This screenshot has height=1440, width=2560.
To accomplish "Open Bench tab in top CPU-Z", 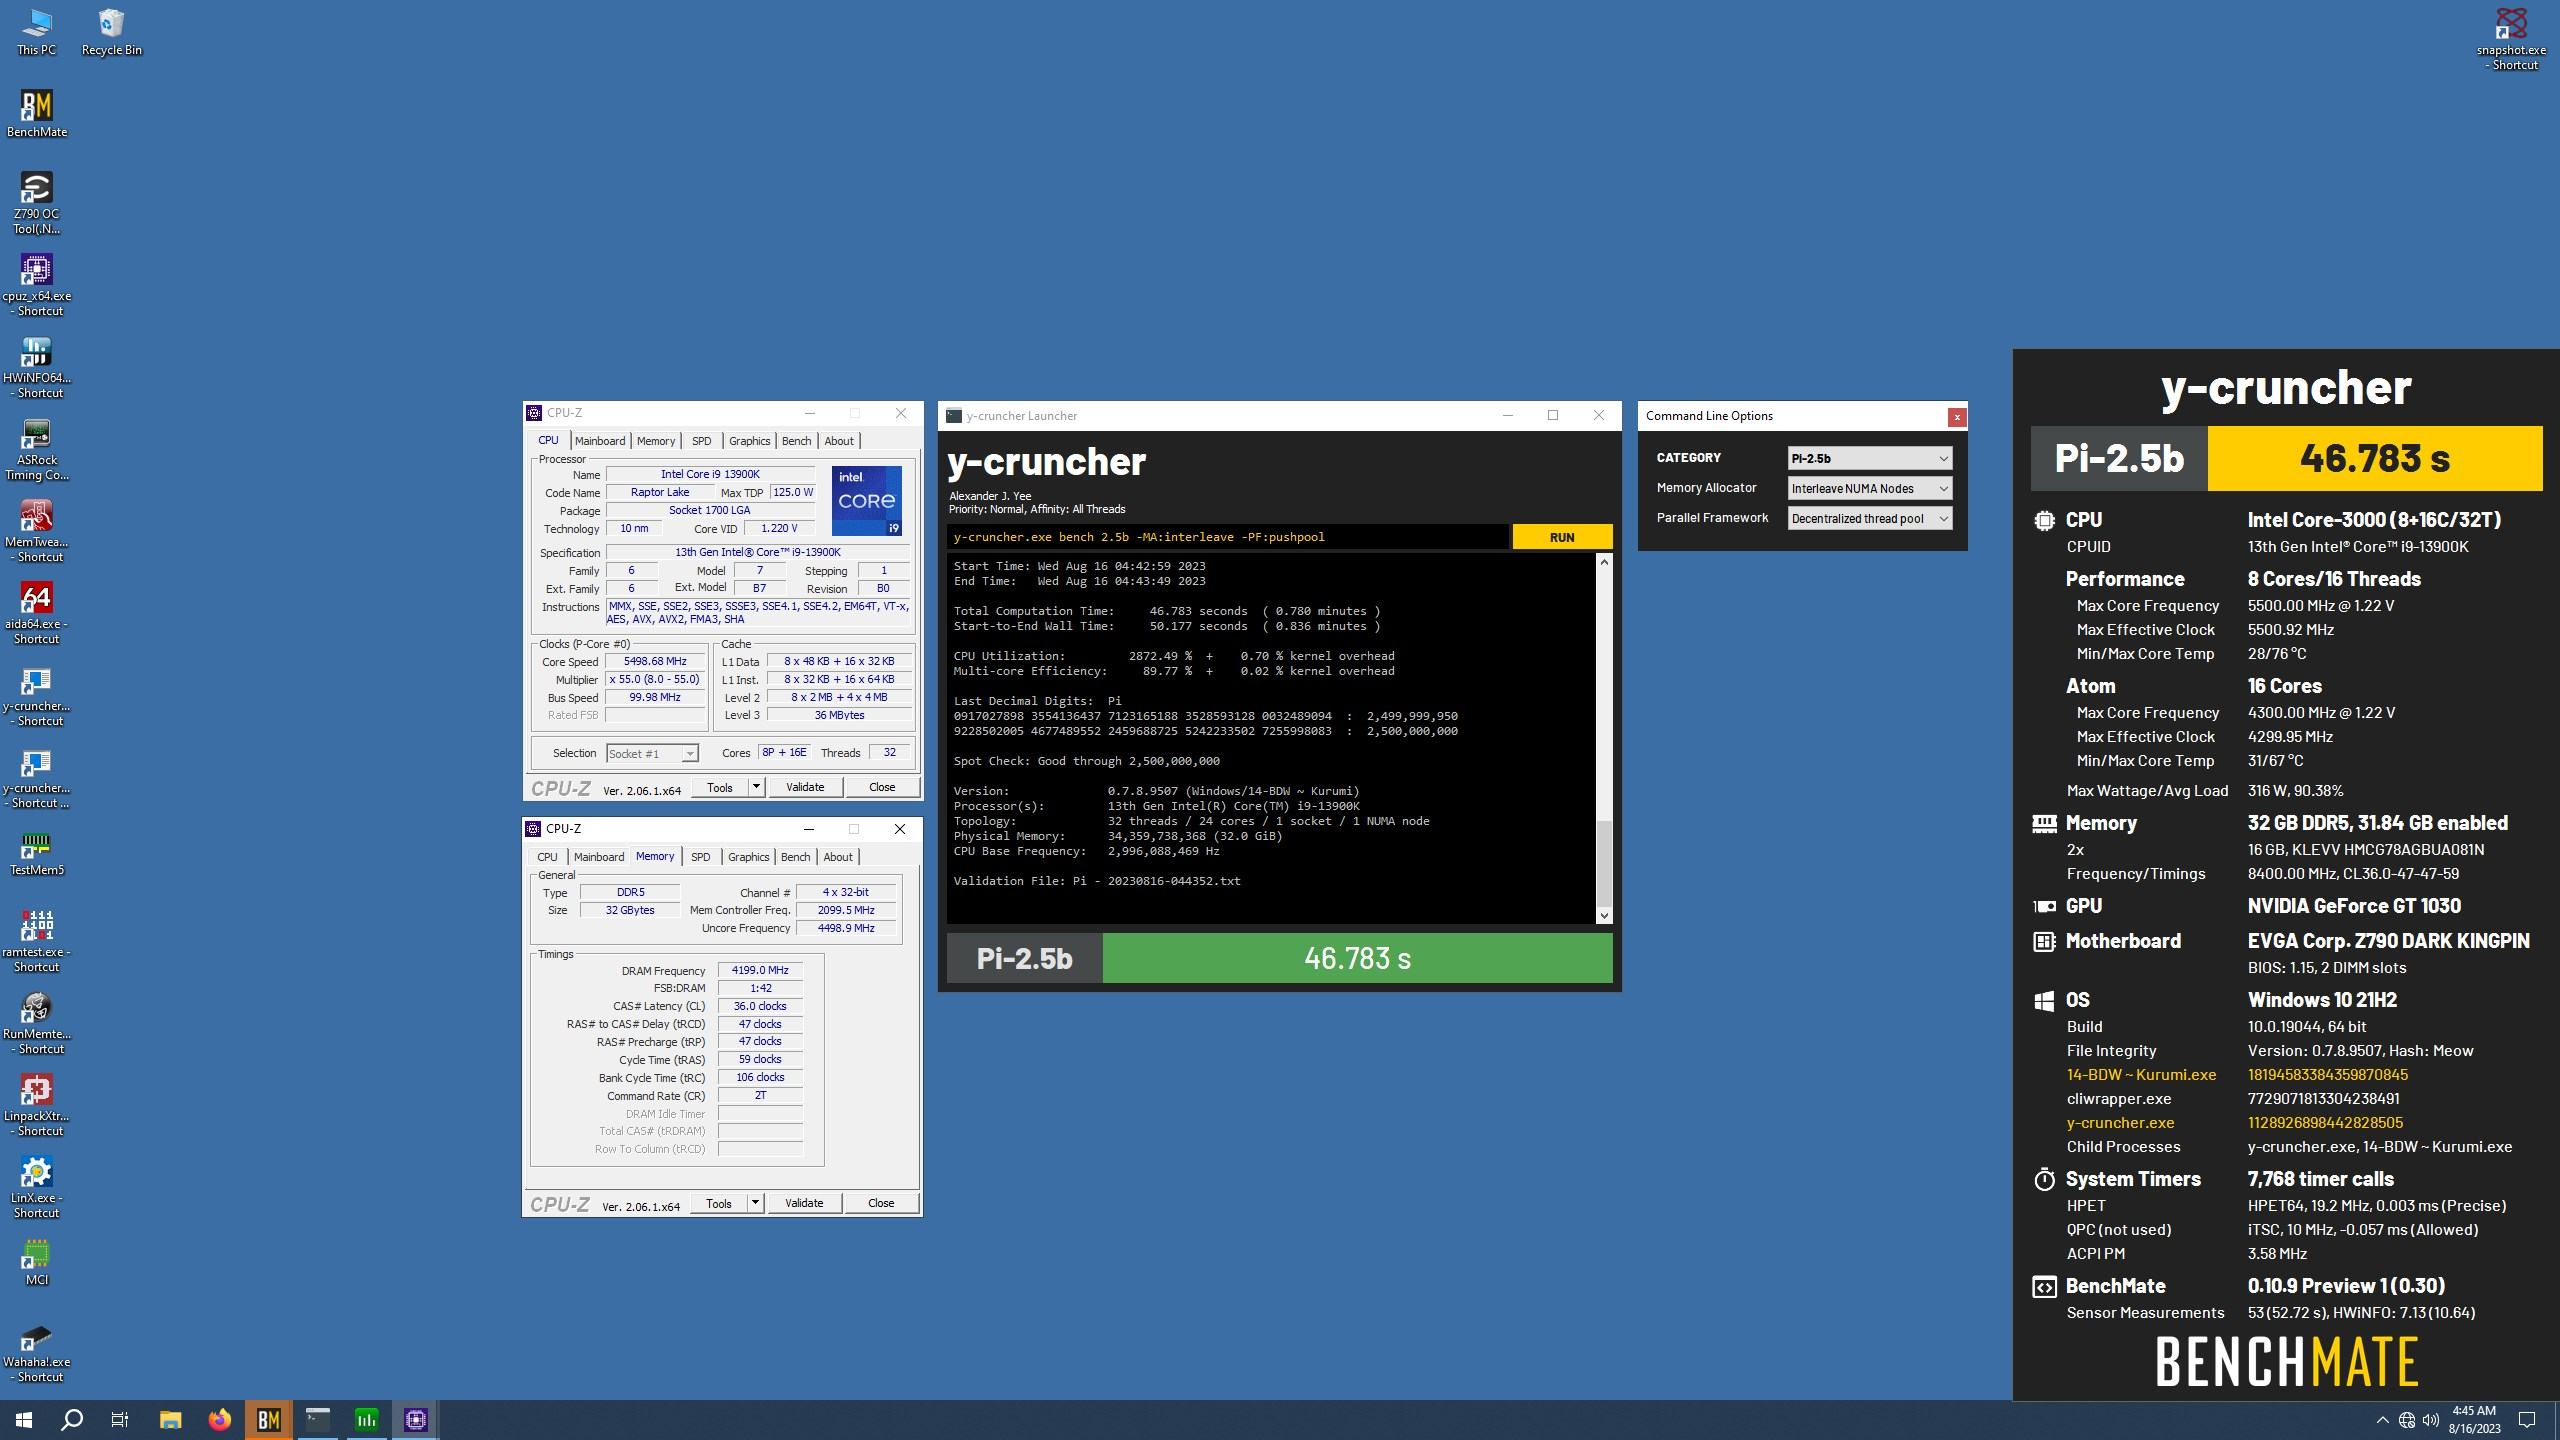I will (x=796, y=441).
